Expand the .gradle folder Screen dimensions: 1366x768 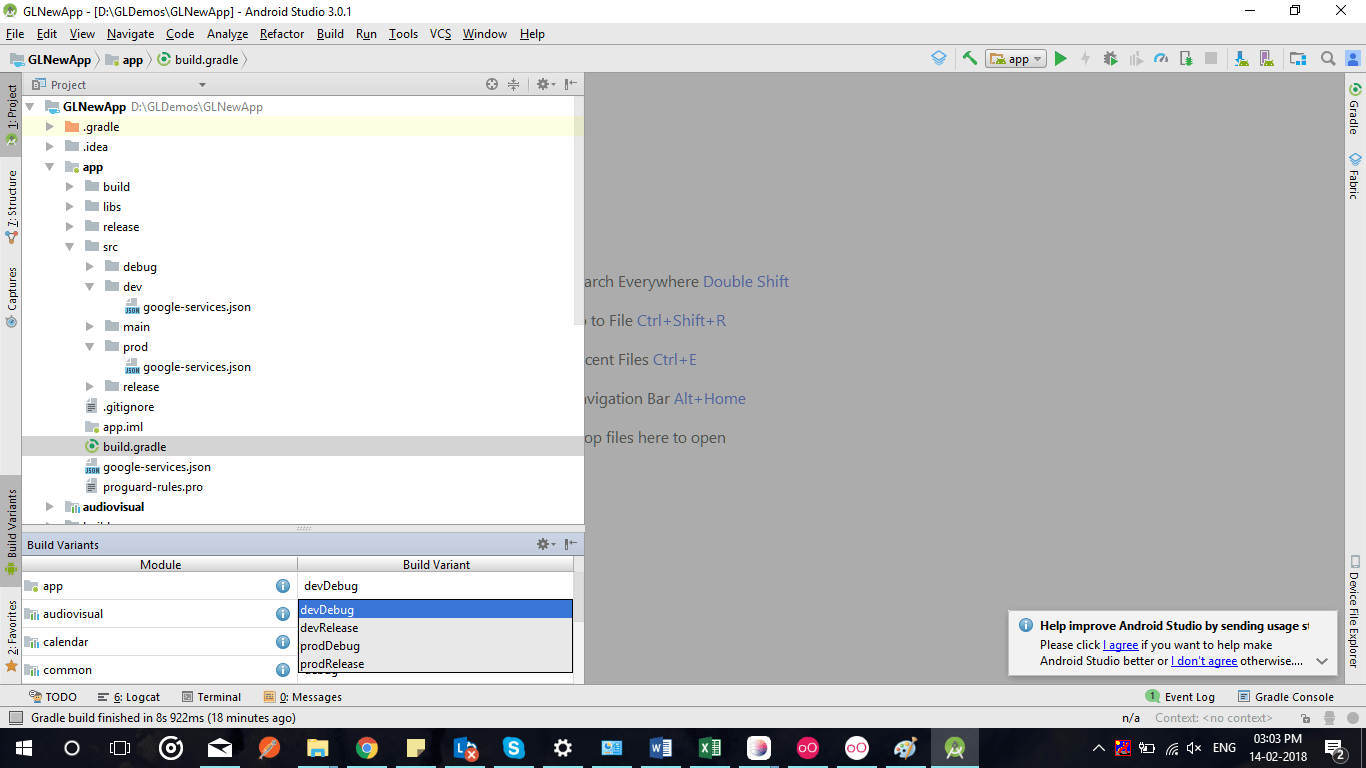(50, 127)
